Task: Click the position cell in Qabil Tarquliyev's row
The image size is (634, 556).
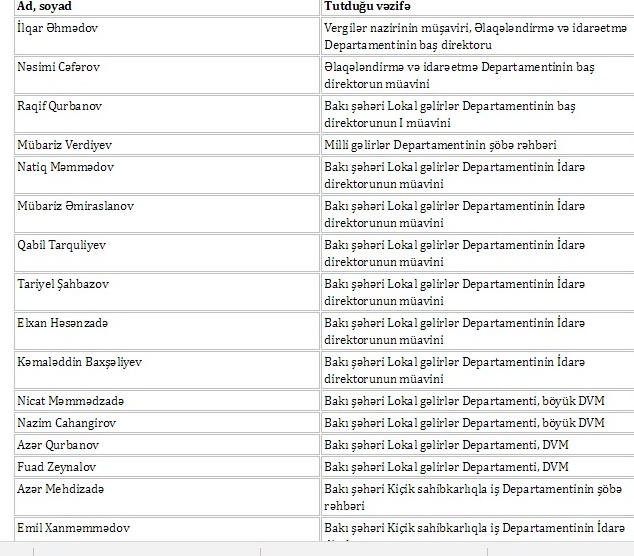Action: [x=478, y=253]
